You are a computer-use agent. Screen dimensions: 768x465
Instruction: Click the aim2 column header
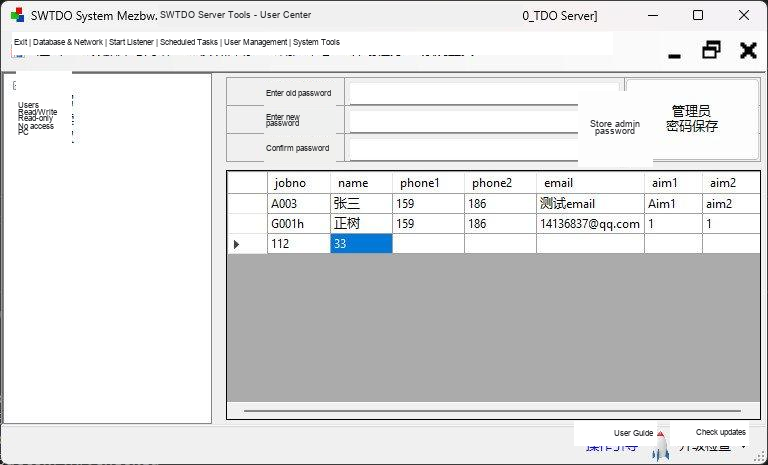coord(731,183)
